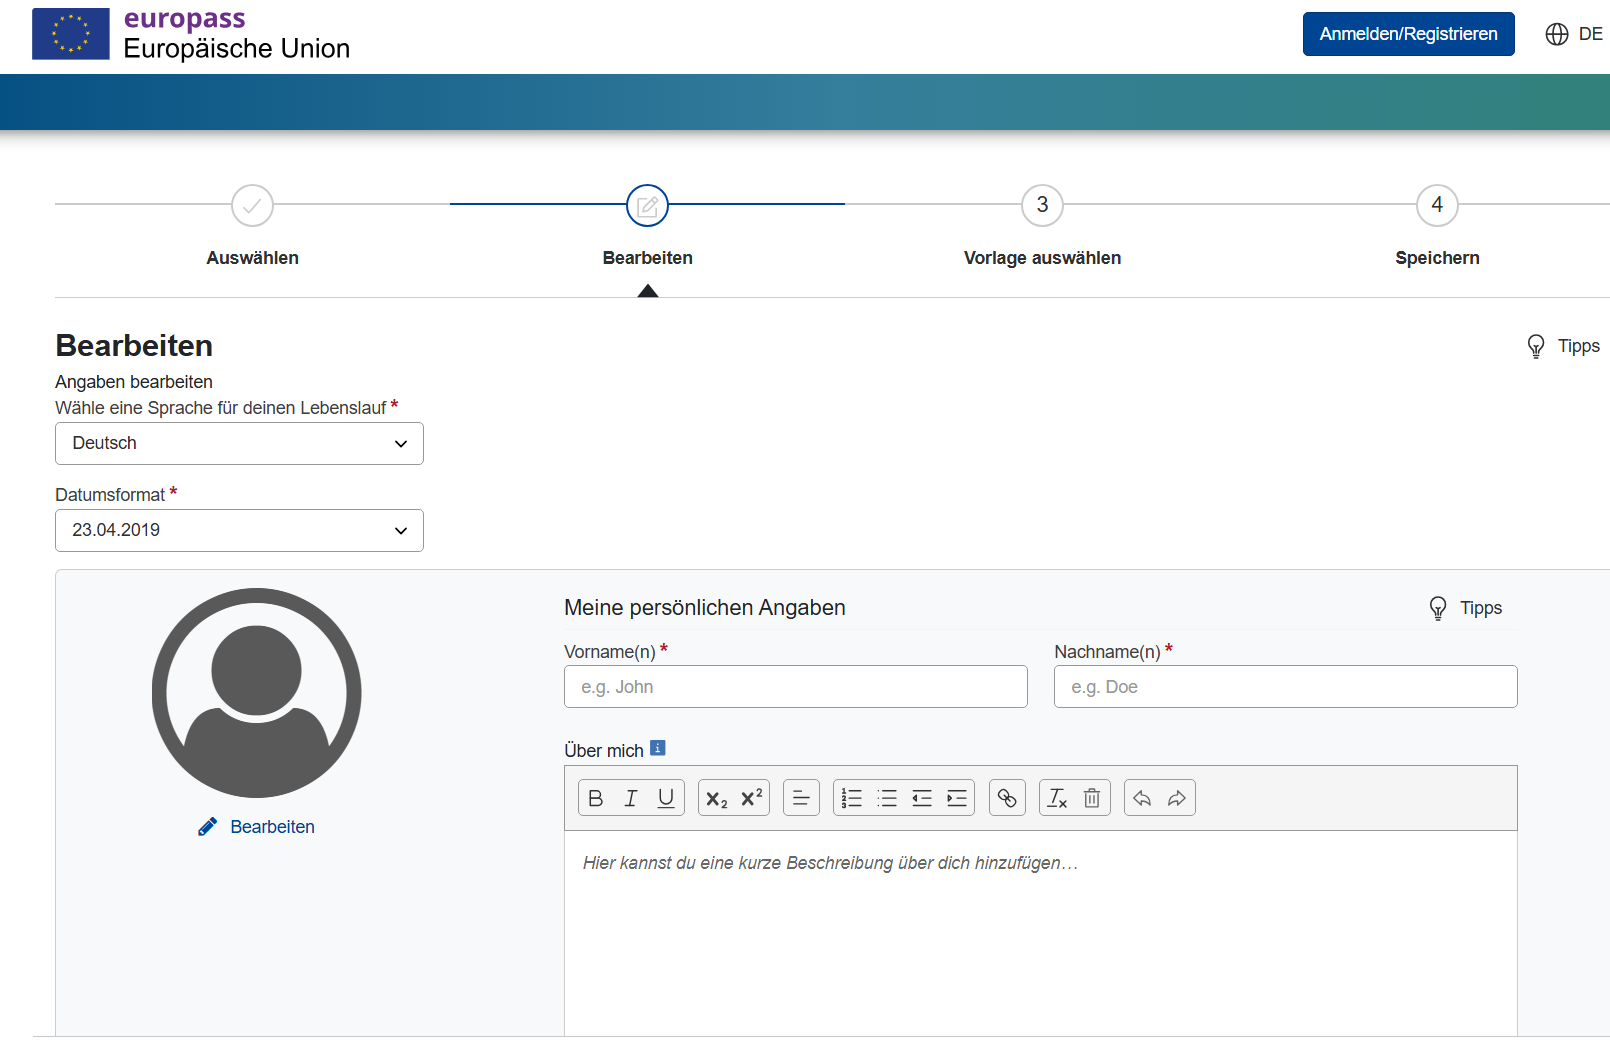1610x1041 pixels.
Task: Toggle italic text formatting
Action: coord(631,798)
